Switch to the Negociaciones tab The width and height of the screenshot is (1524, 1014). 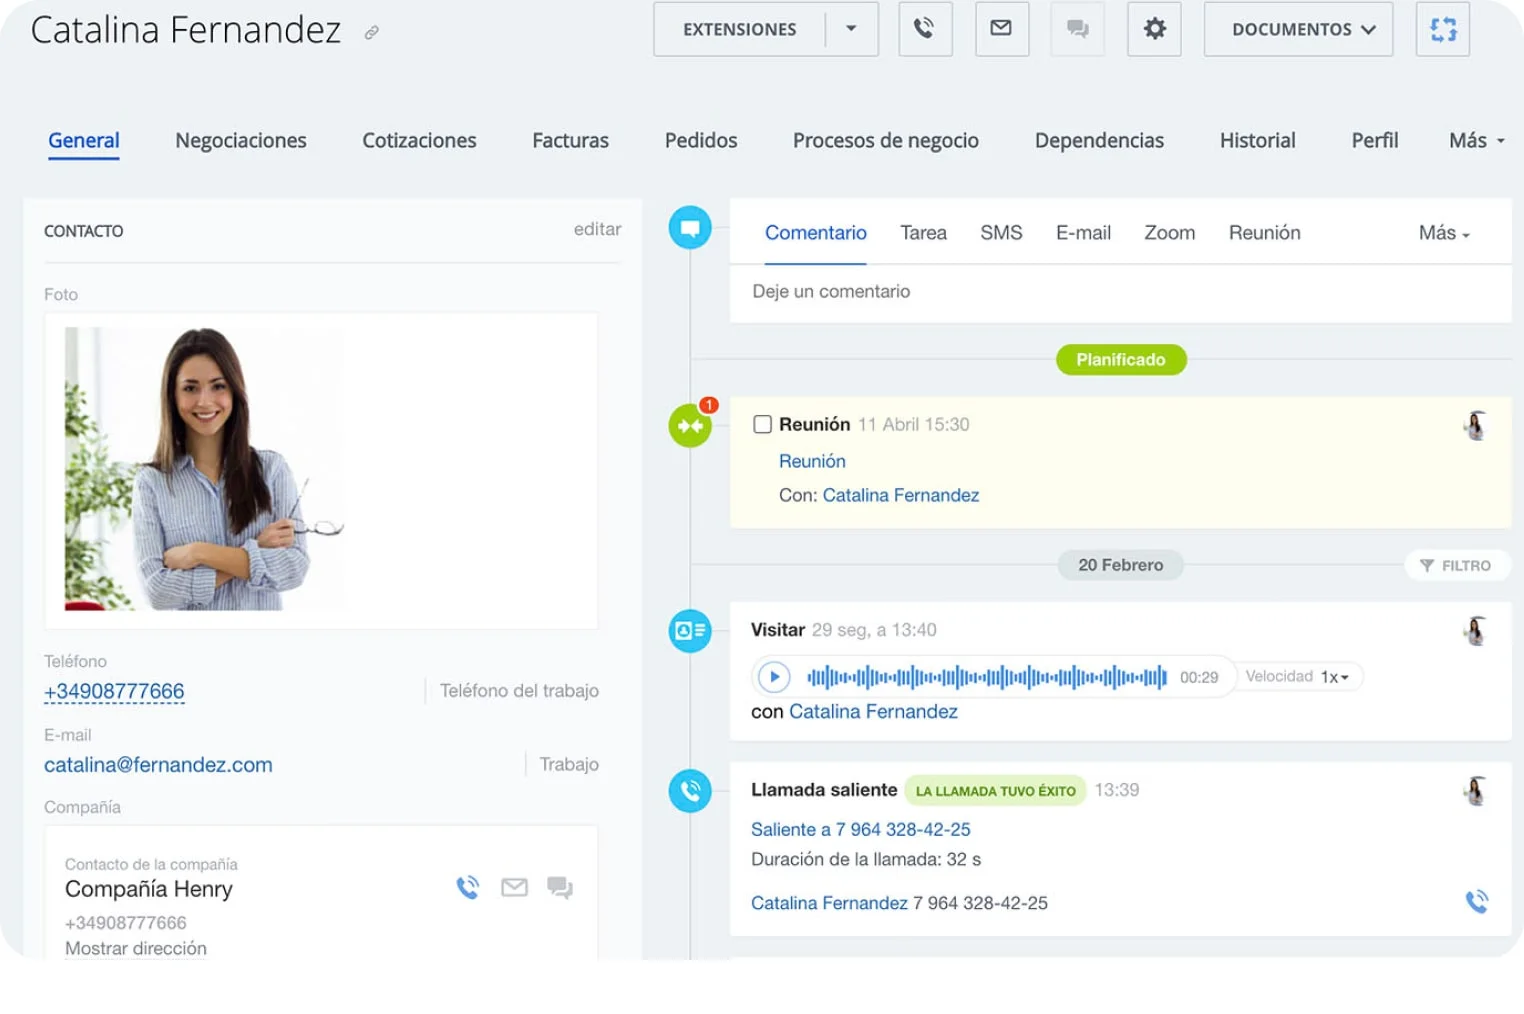(x=240, y=141)
